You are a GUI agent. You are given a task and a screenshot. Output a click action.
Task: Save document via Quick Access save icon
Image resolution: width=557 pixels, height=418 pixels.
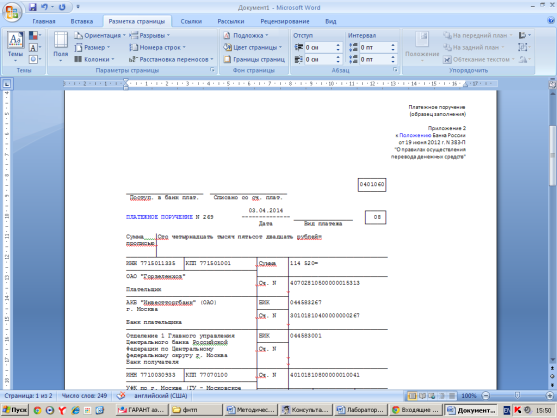[33, 7]
